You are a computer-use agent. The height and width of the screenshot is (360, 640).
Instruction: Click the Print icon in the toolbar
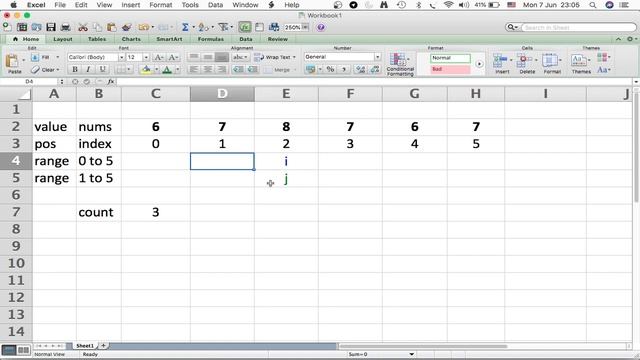click(65, 27)
